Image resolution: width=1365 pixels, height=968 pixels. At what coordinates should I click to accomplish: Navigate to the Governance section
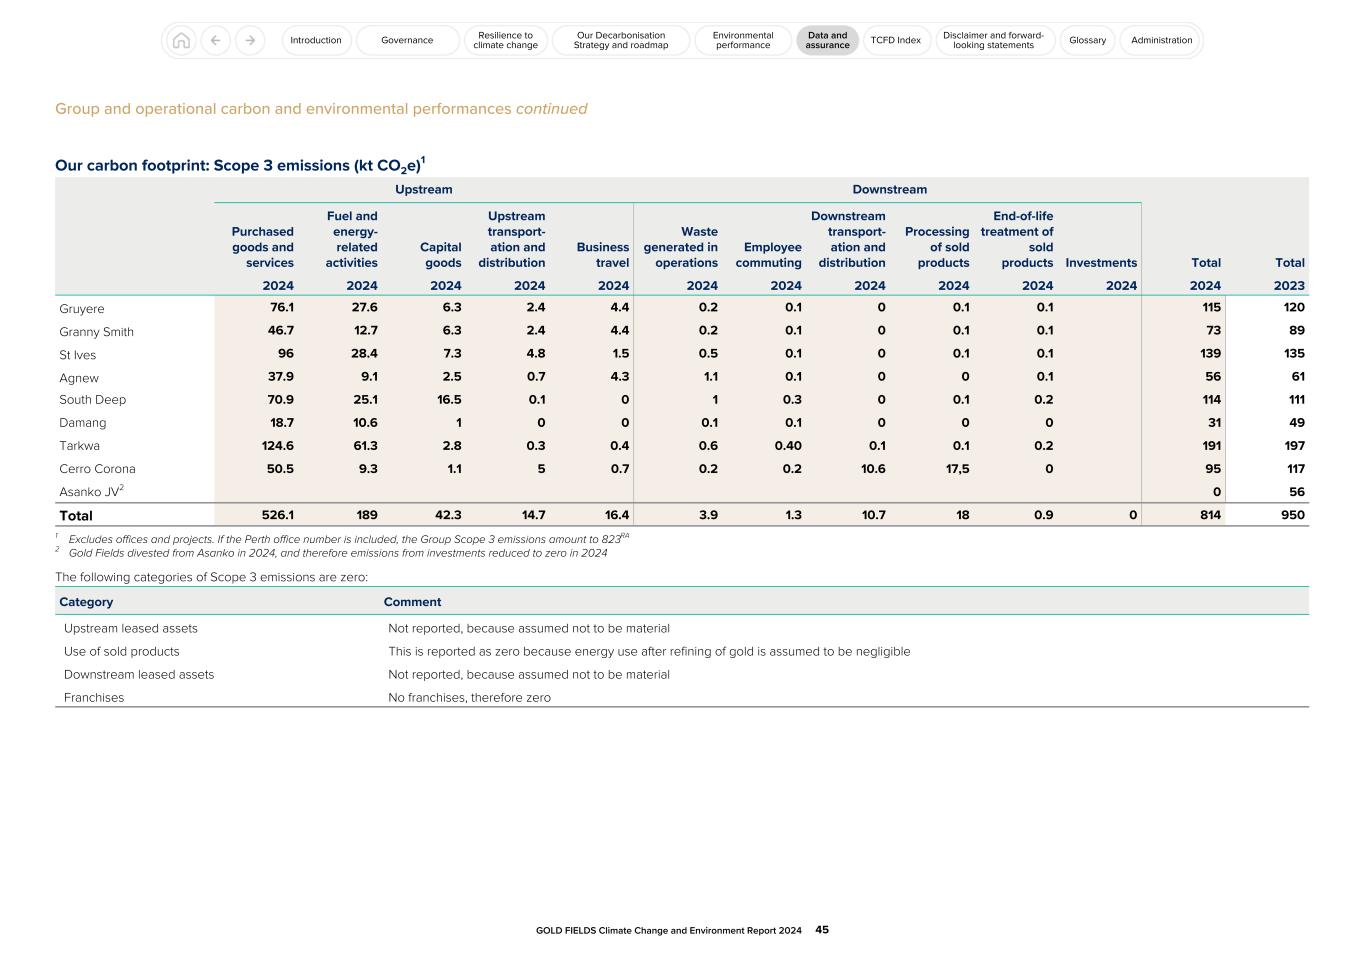(407, 40)
